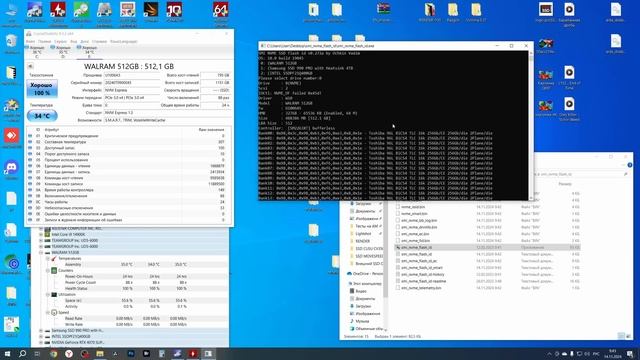Collapse the Counters node under WALRAM
The image size is (640, 360).
[x=48, y=271]
